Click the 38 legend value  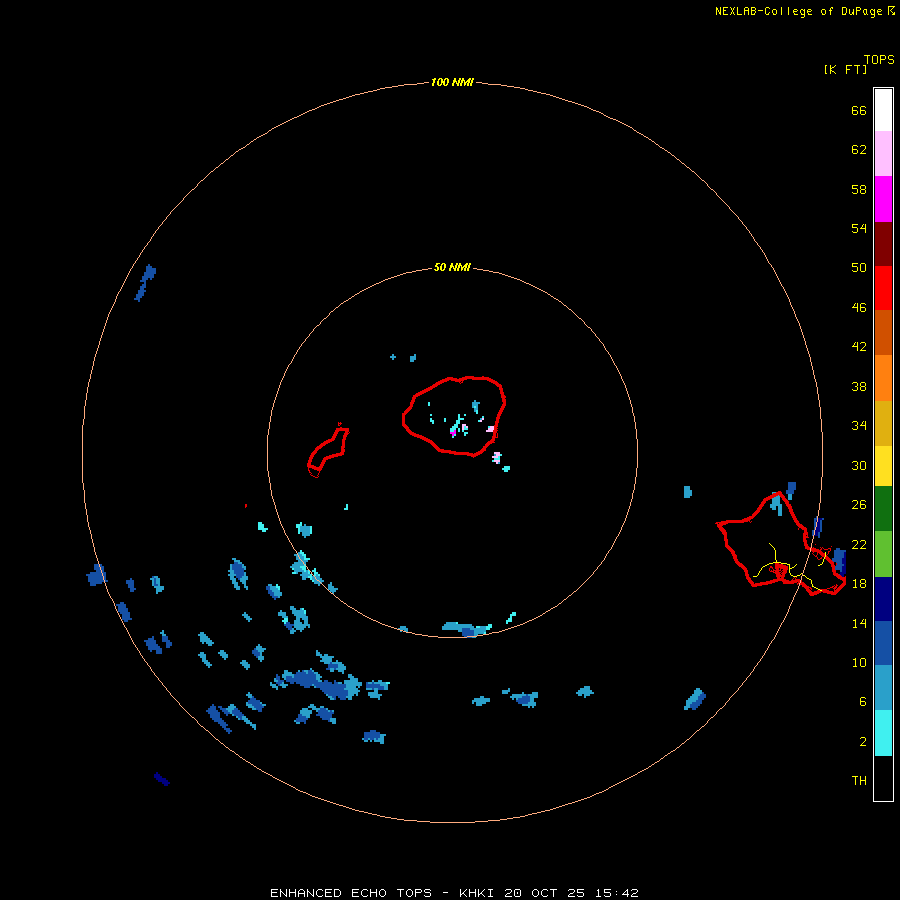click(x=859, y=386)
